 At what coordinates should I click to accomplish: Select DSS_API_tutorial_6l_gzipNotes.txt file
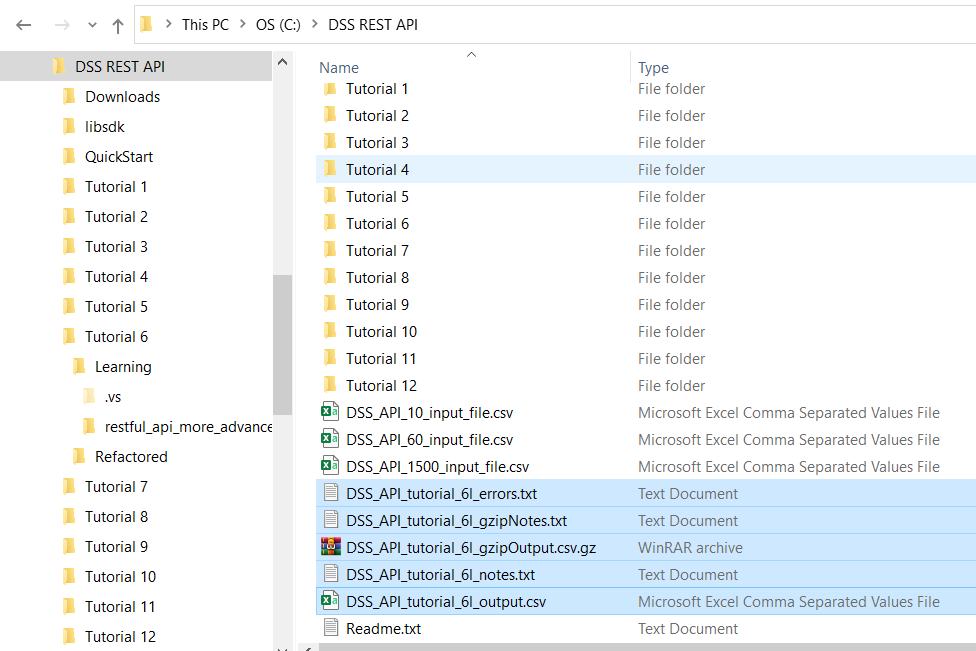456,521
